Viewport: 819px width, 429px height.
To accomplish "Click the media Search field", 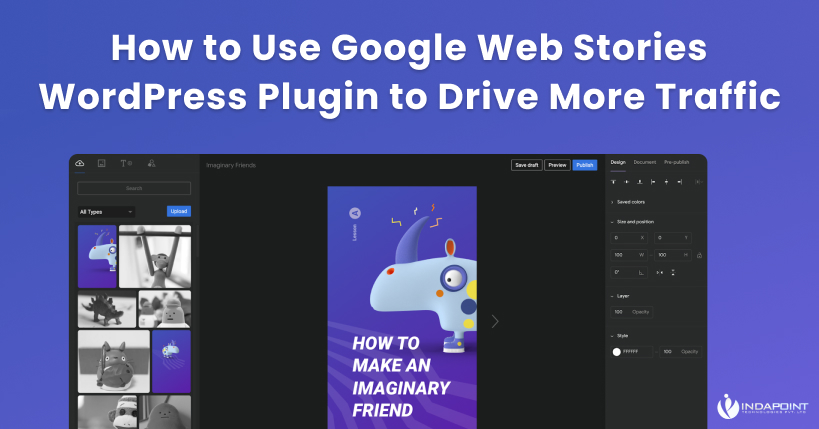I will click(134, 188).
